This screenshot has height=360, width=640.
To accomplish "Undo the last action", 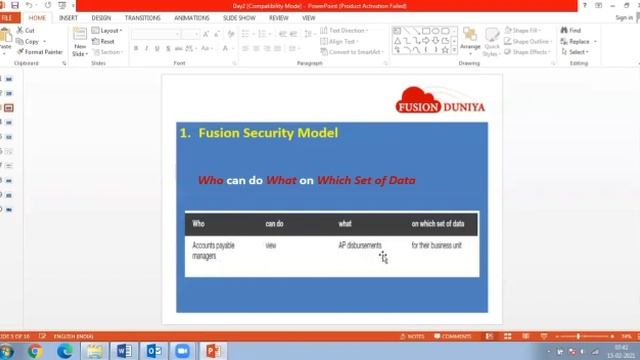I will coord(29,5).
